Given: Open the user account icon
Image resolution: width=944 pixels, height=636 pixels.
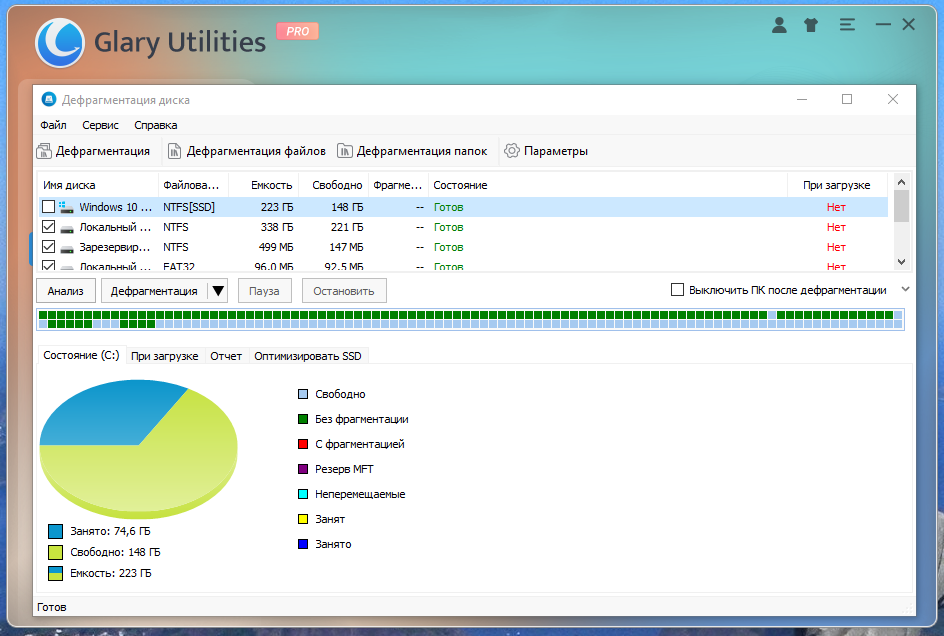Looking at the screenshot, I should click(779, 25).
